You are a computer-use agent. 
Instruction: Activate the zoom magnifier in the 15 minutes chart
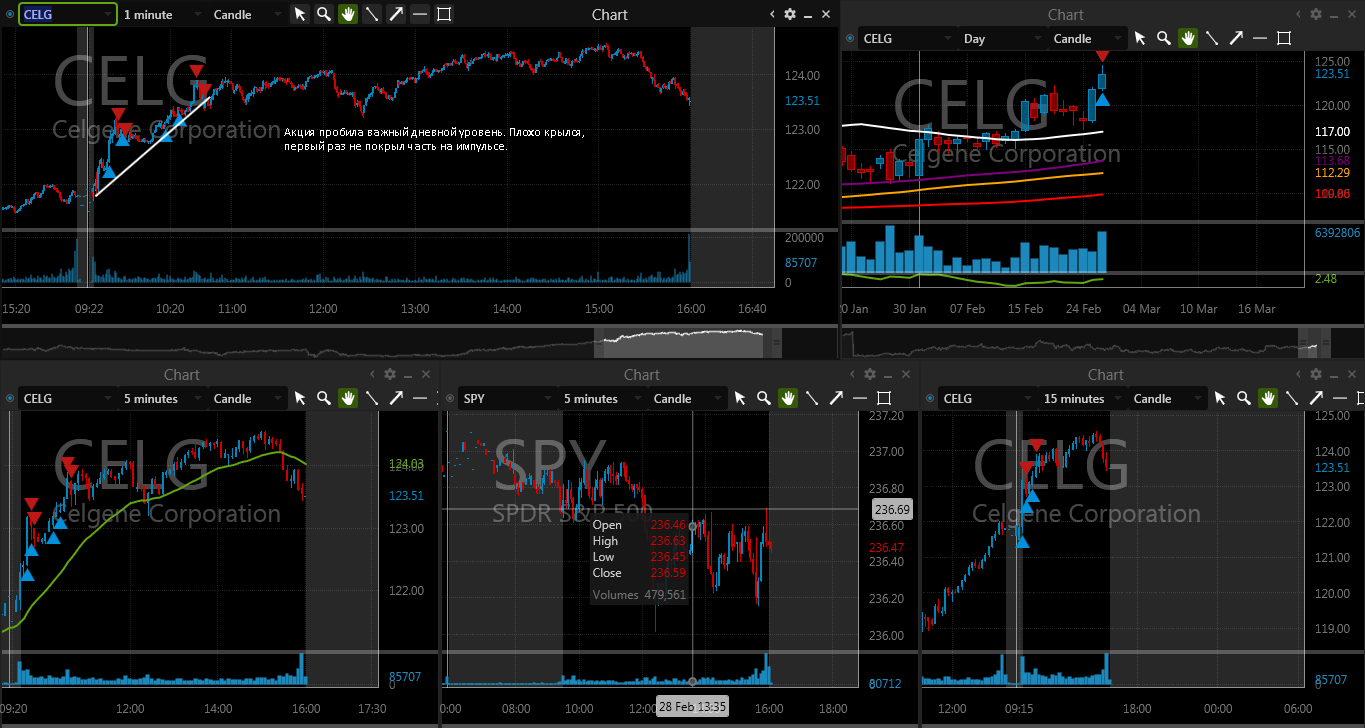pos(1244,398)
